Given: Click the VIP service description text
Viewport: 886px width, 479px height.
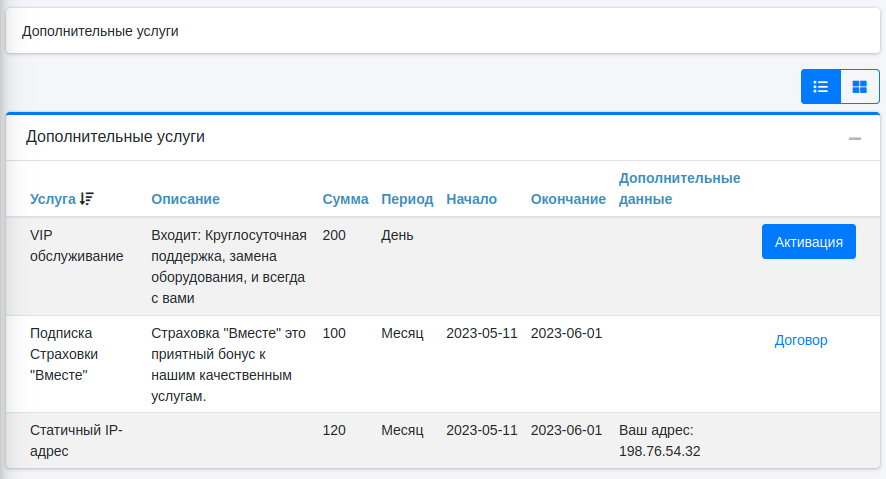Looking at the screenshot, I should pos(228,266).
